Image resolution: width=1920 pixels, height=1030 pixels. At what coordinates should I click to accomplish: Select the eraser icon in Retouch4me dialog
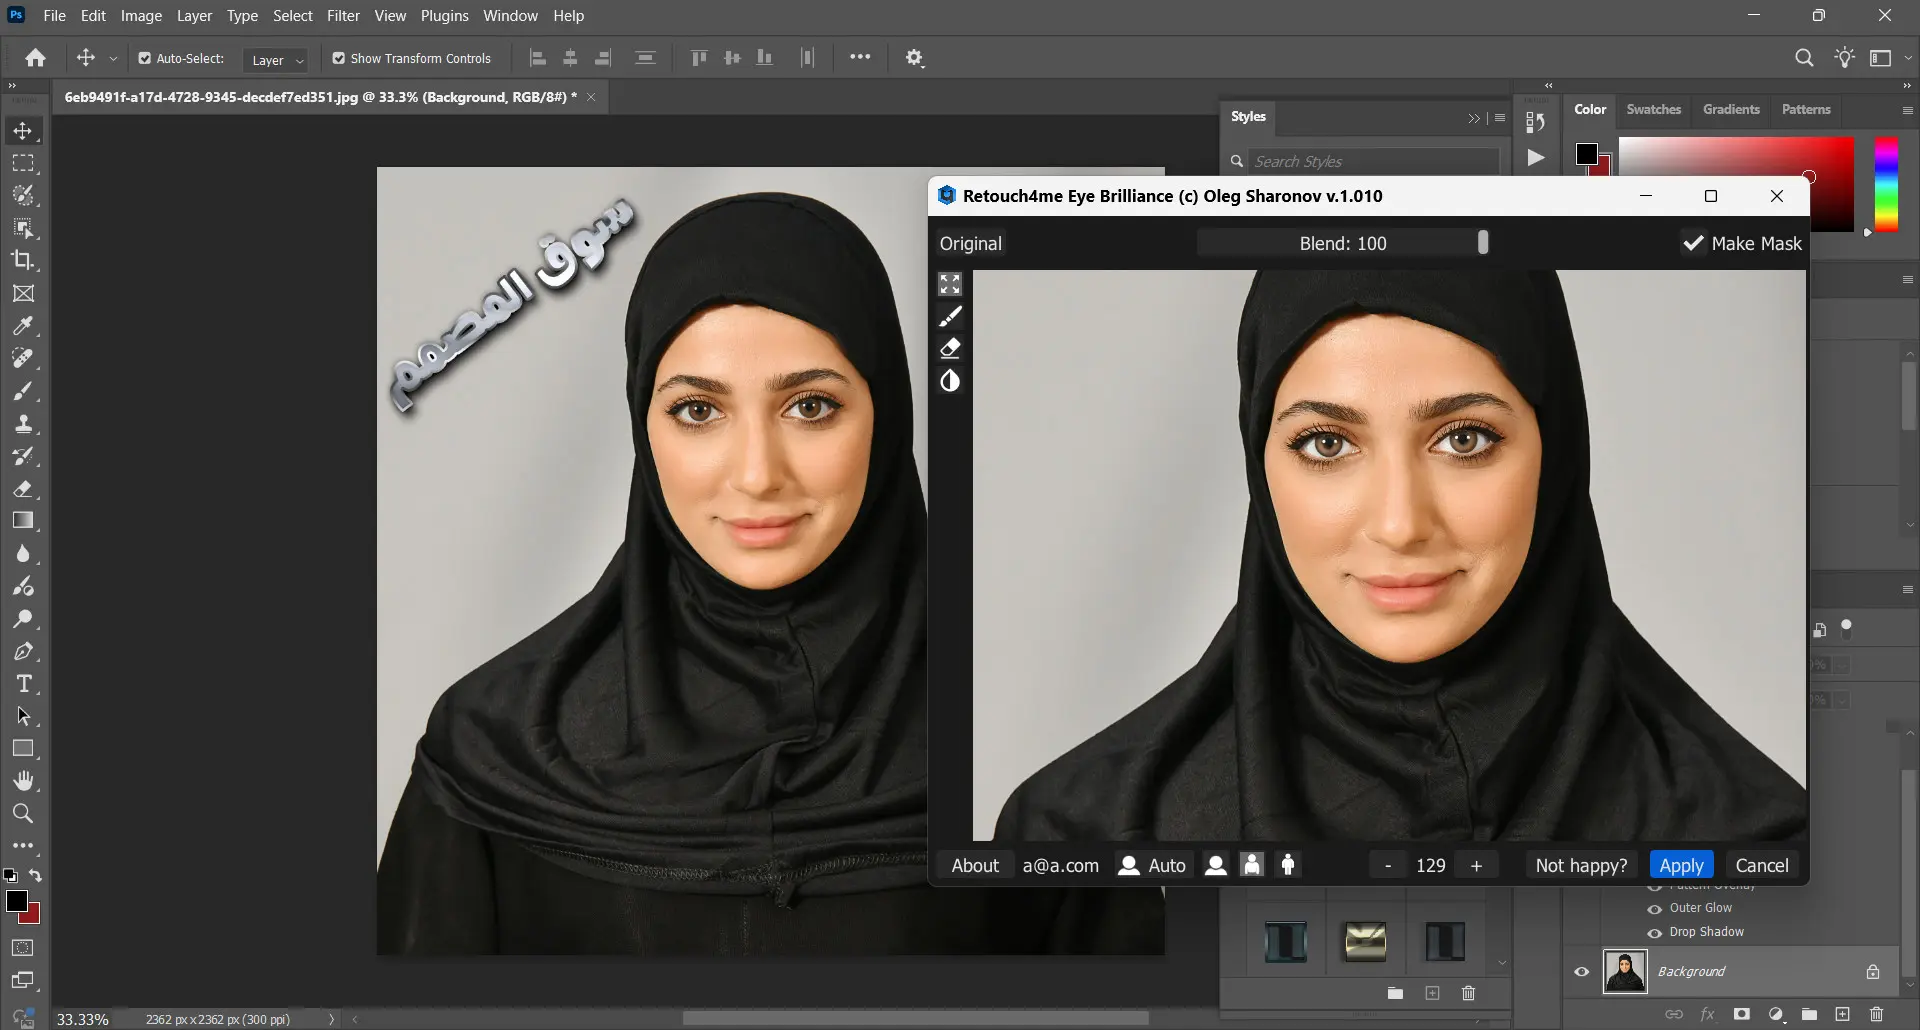pos(950,348)
